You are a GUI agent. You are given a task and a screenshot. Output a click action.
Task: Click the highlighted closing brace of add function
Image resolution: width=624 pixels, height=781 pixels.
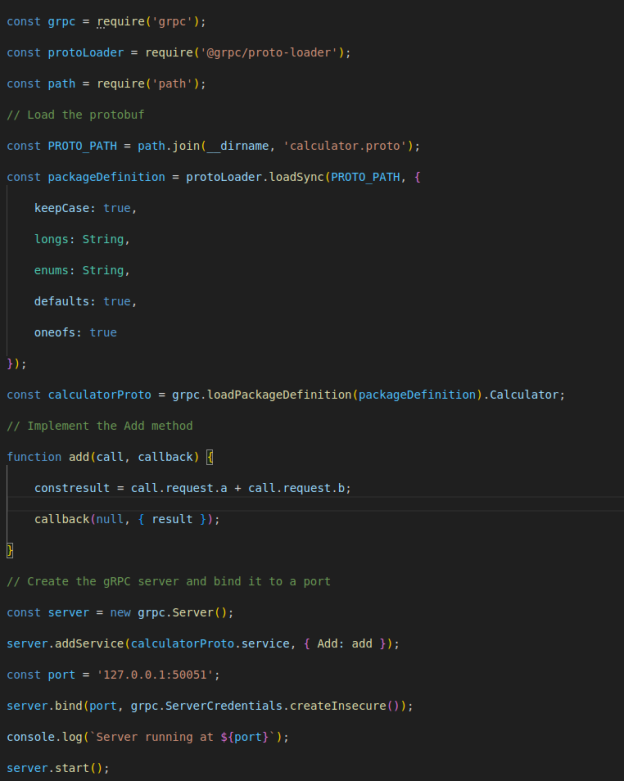(x=10, y=550)
